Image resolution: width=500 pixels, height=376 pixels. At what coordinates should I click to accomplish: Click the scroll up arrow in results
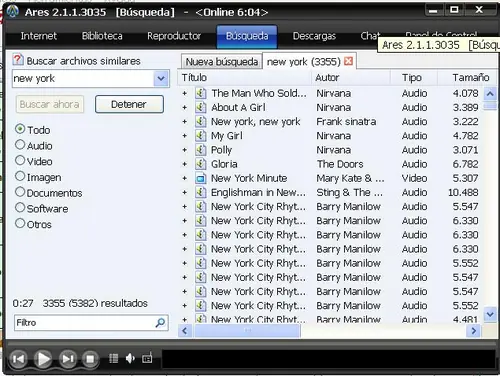(490, 94)
